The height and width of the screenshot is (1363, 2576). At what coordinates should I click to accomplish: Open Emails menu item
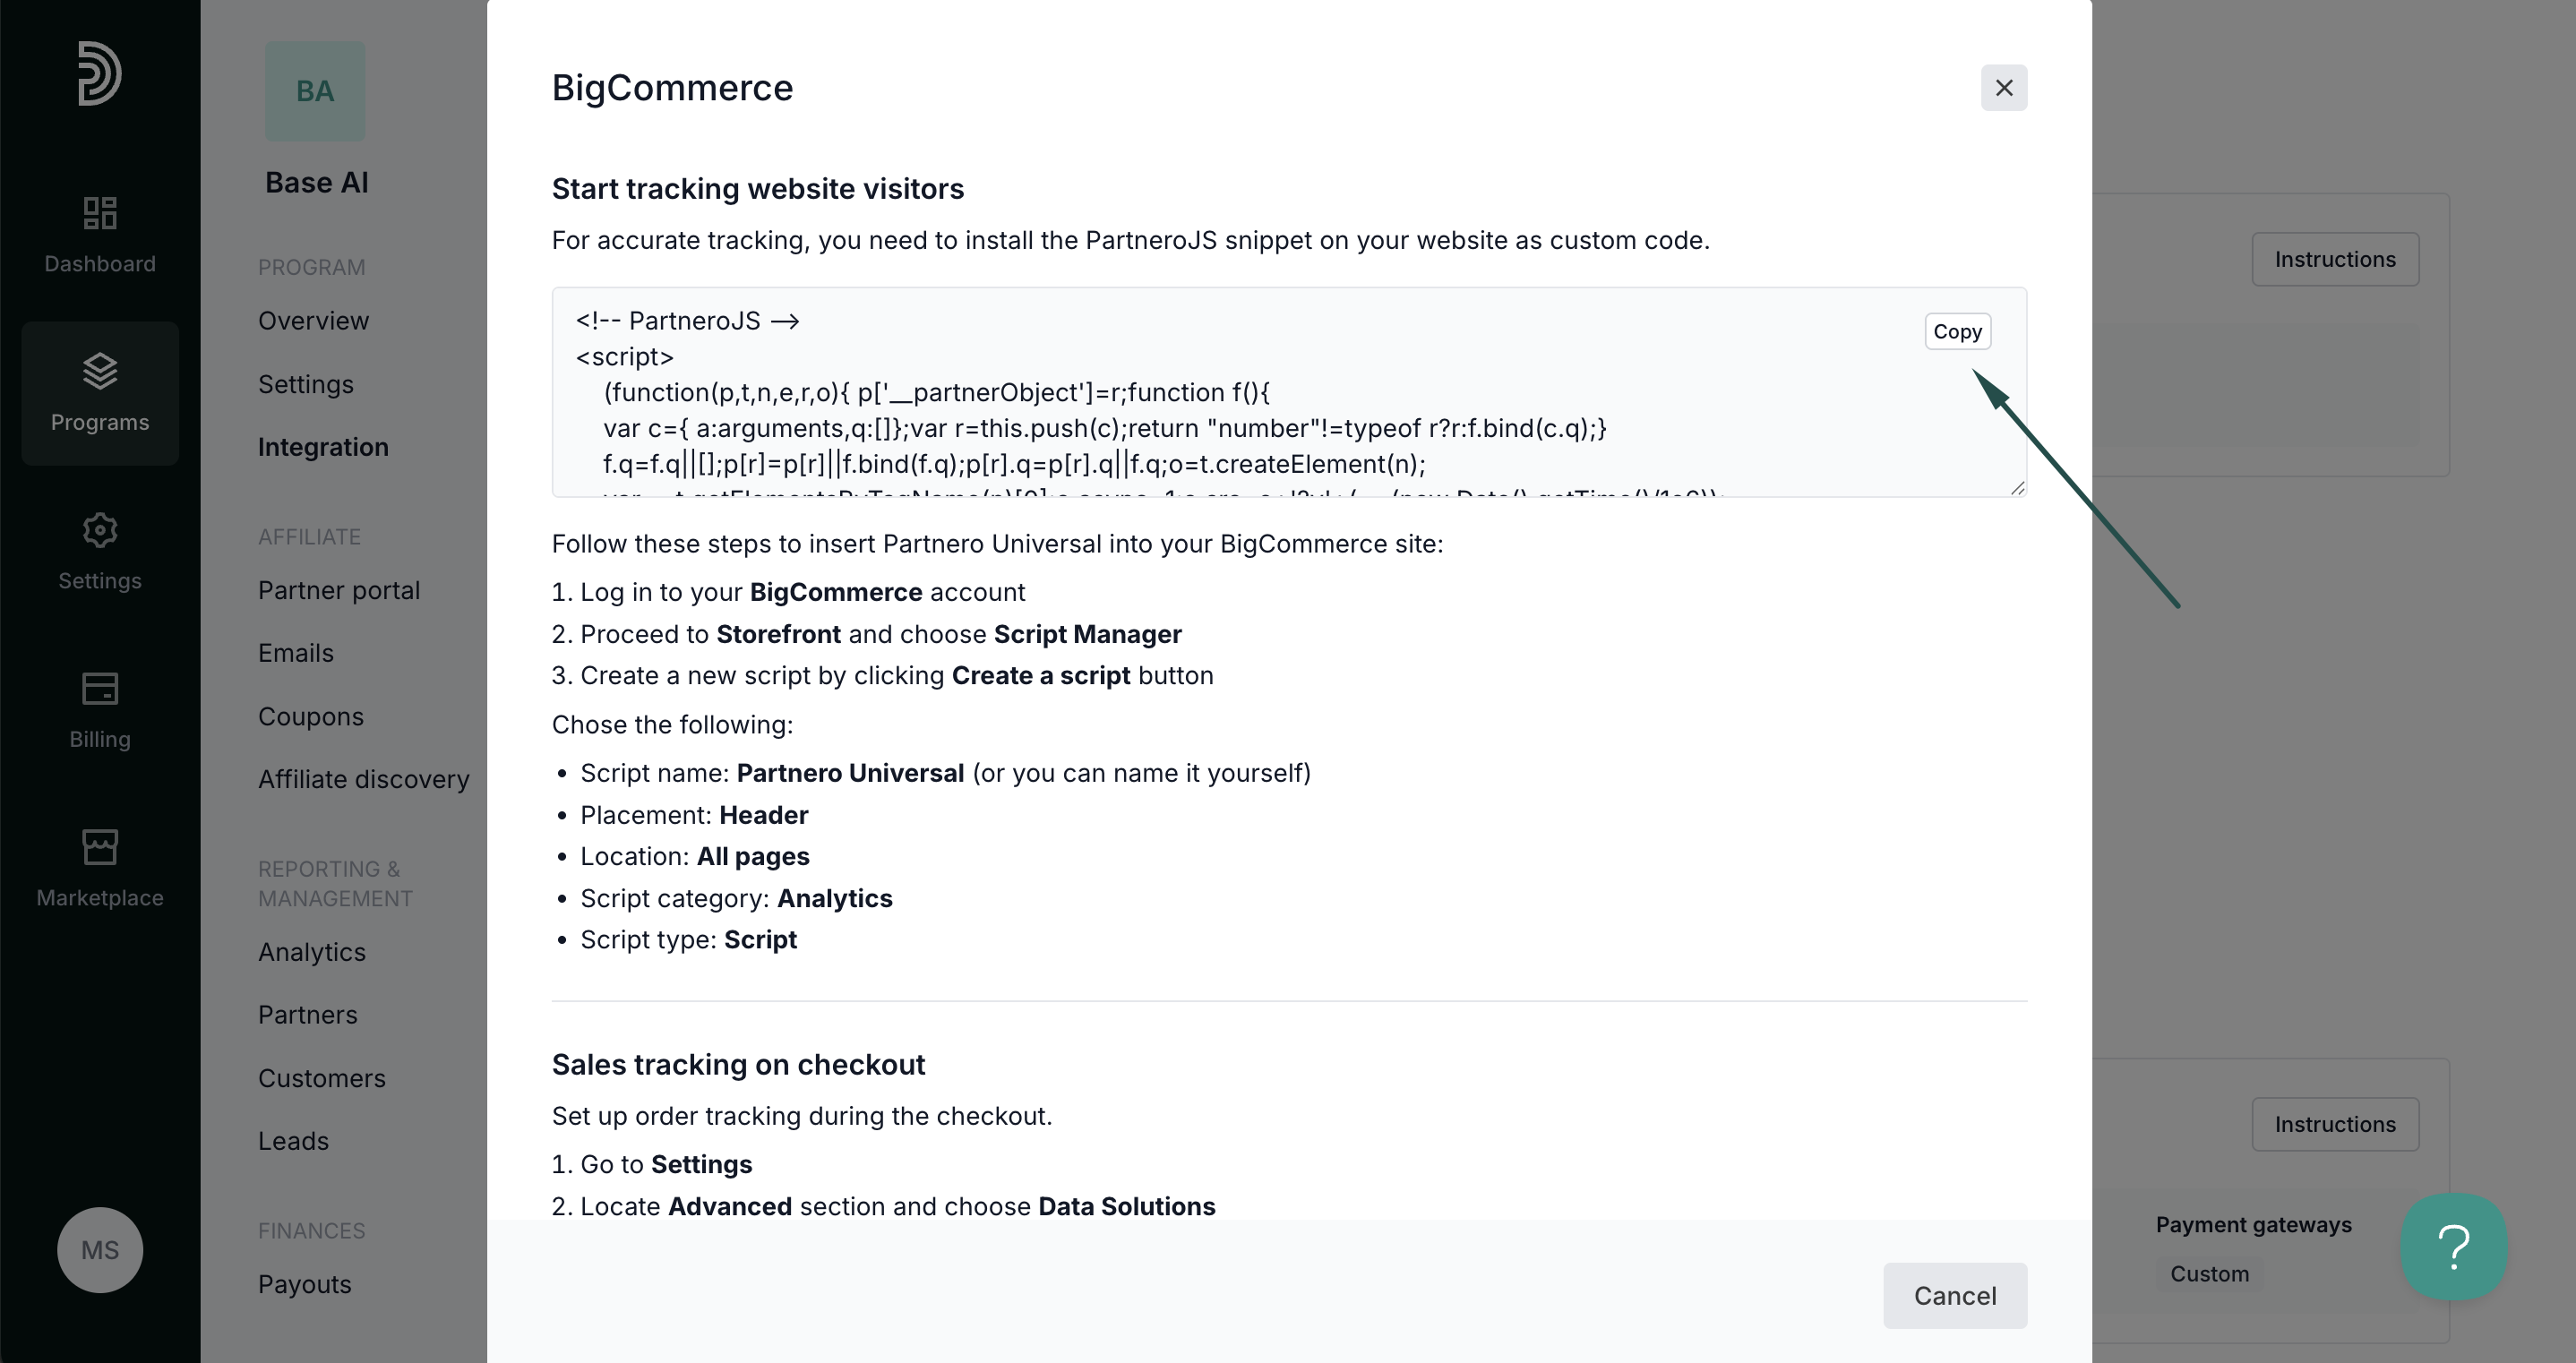pos(296,653)
